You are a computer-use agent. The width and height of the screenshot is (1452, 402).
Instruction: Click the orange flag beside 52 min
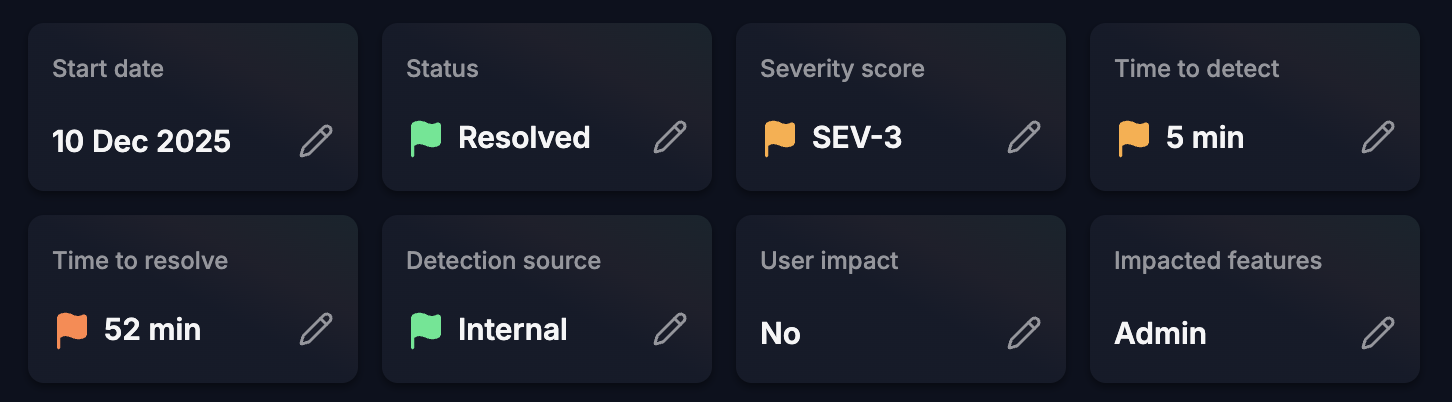tap(72, 330)
